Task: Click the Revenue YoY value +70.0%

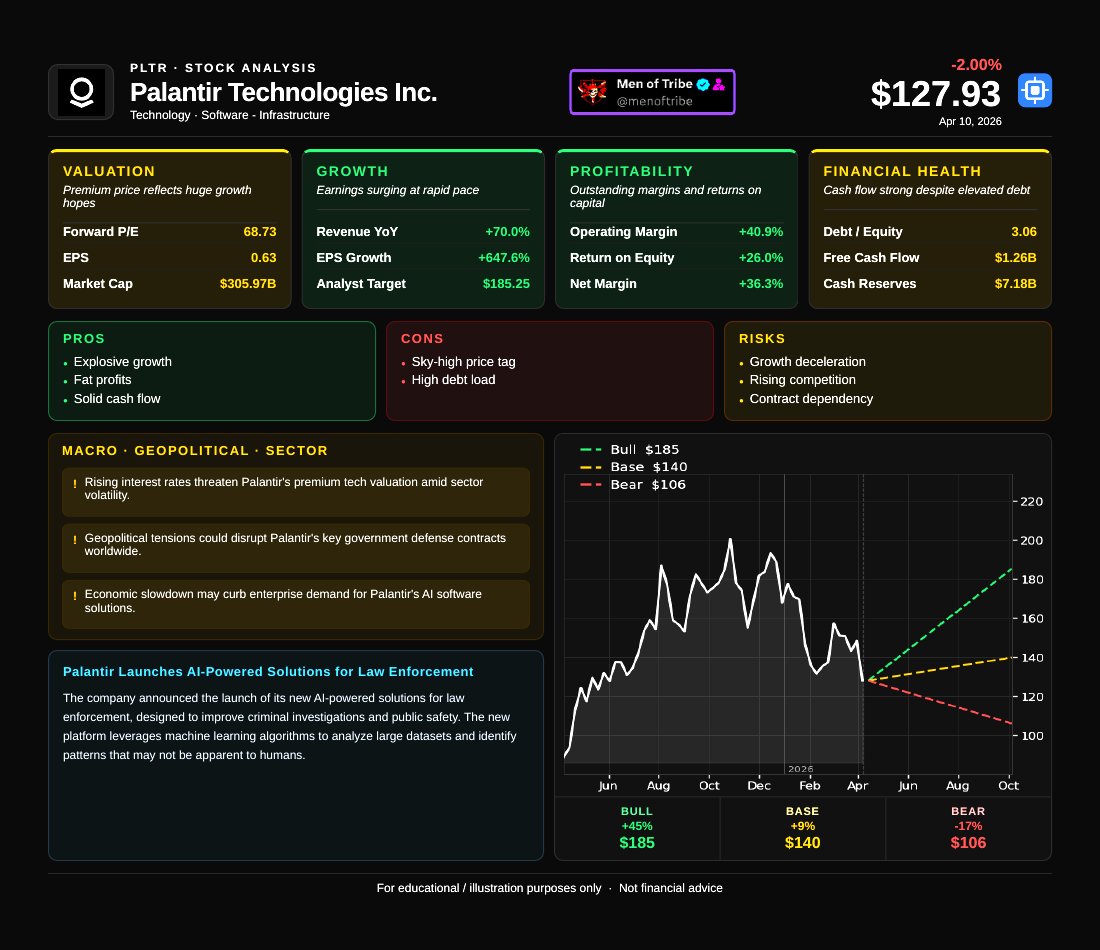Action: [507, 232]
